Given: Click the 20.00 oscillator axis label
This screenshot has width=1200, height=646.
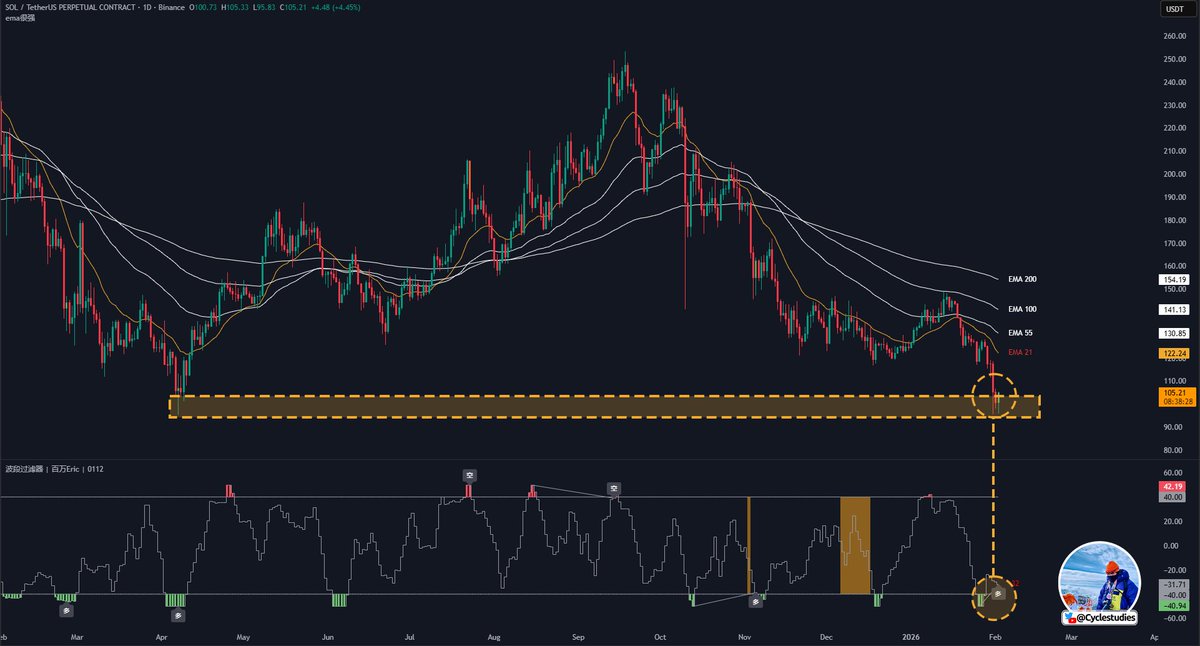Looking at the screenshot, I should pos(1174,522).
